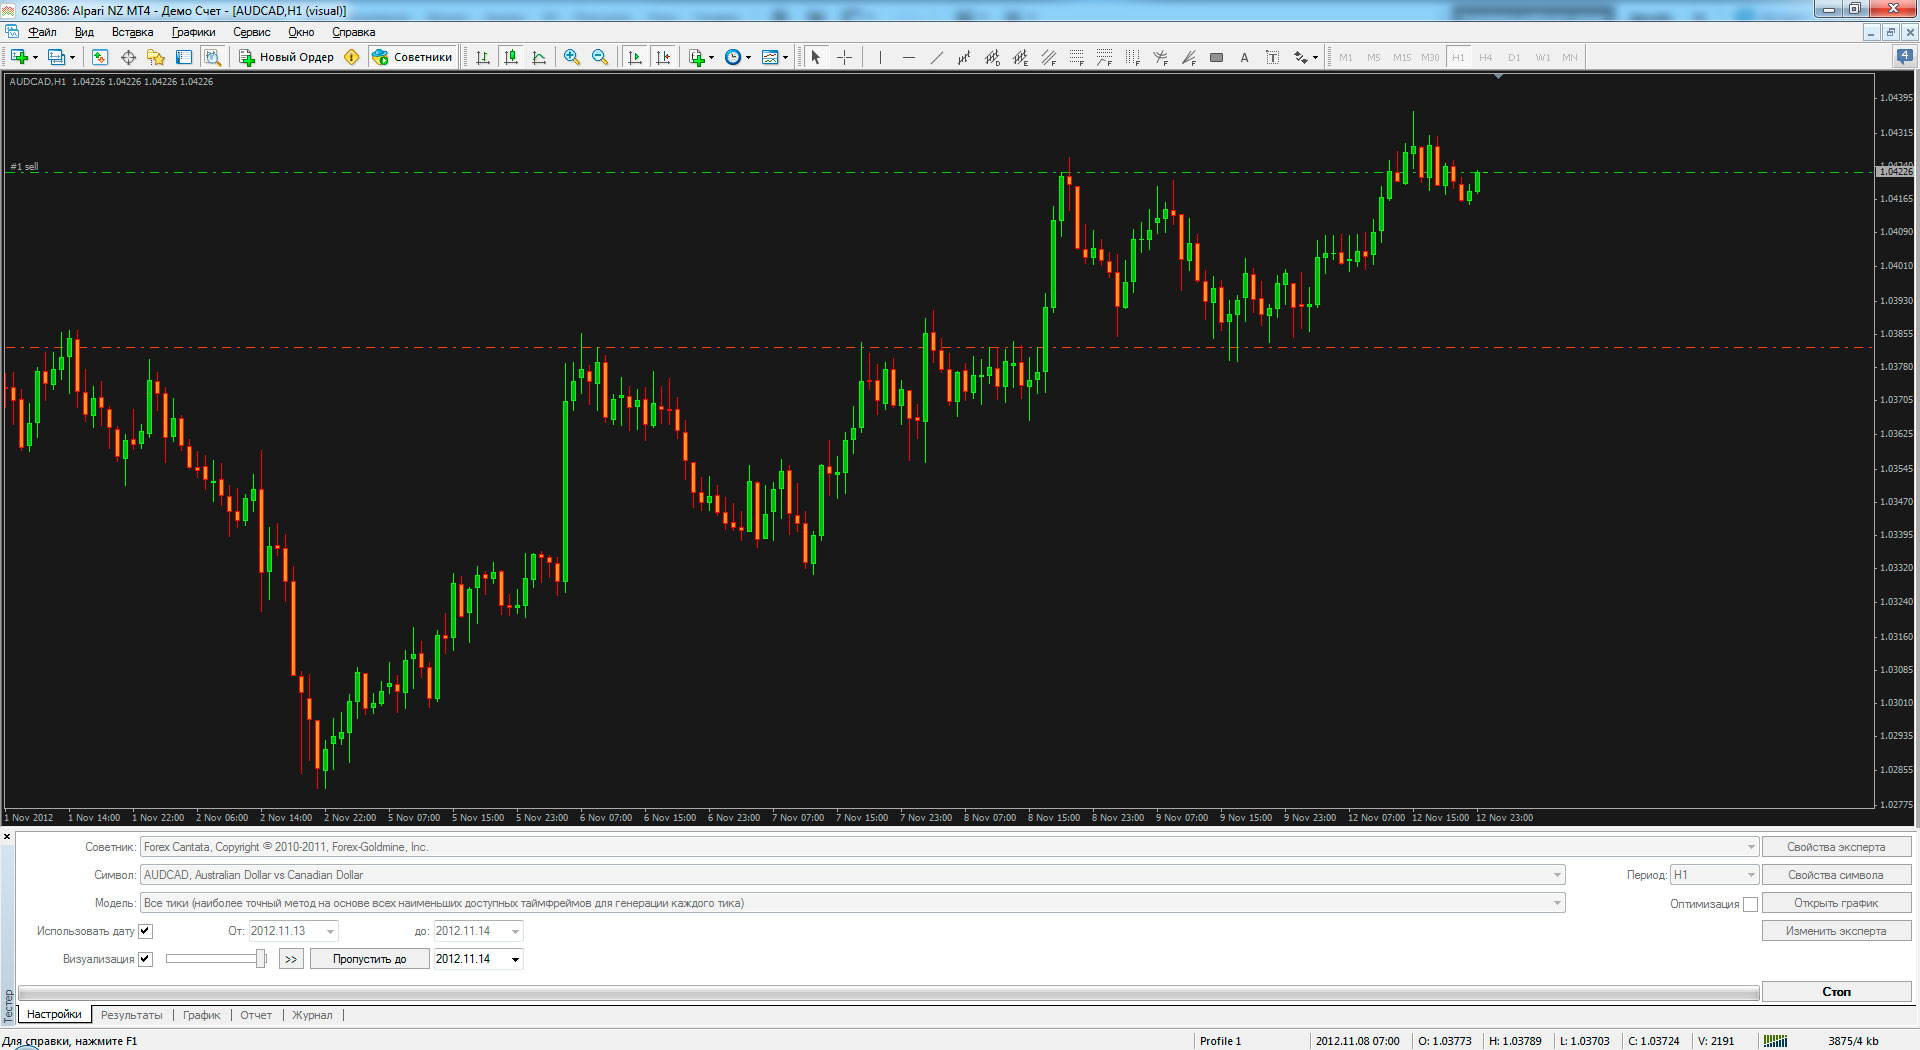Open the Navigator star folder icon
The width and height of the screenshot is (1920, 1050).
pos(156,57)
